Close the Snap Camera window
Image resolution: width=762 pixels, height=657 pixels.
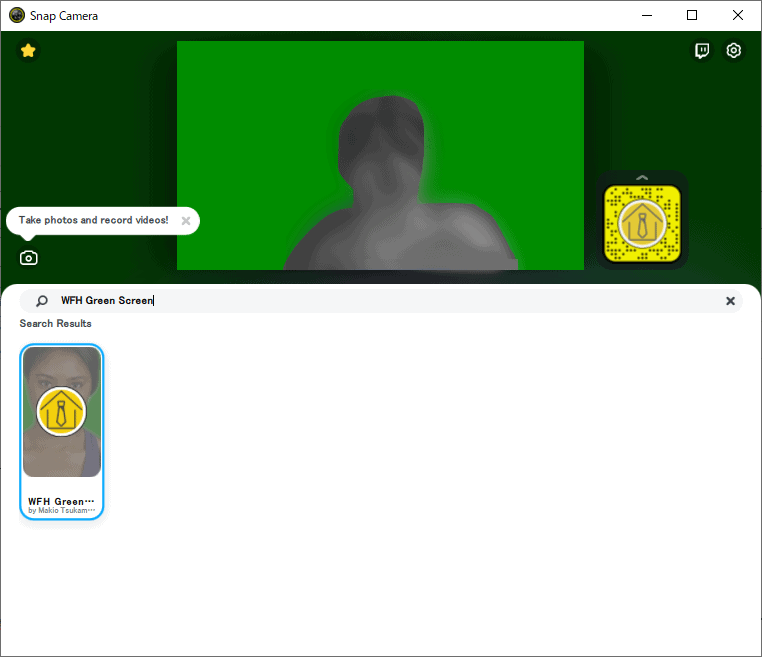[x=738, y=16]
